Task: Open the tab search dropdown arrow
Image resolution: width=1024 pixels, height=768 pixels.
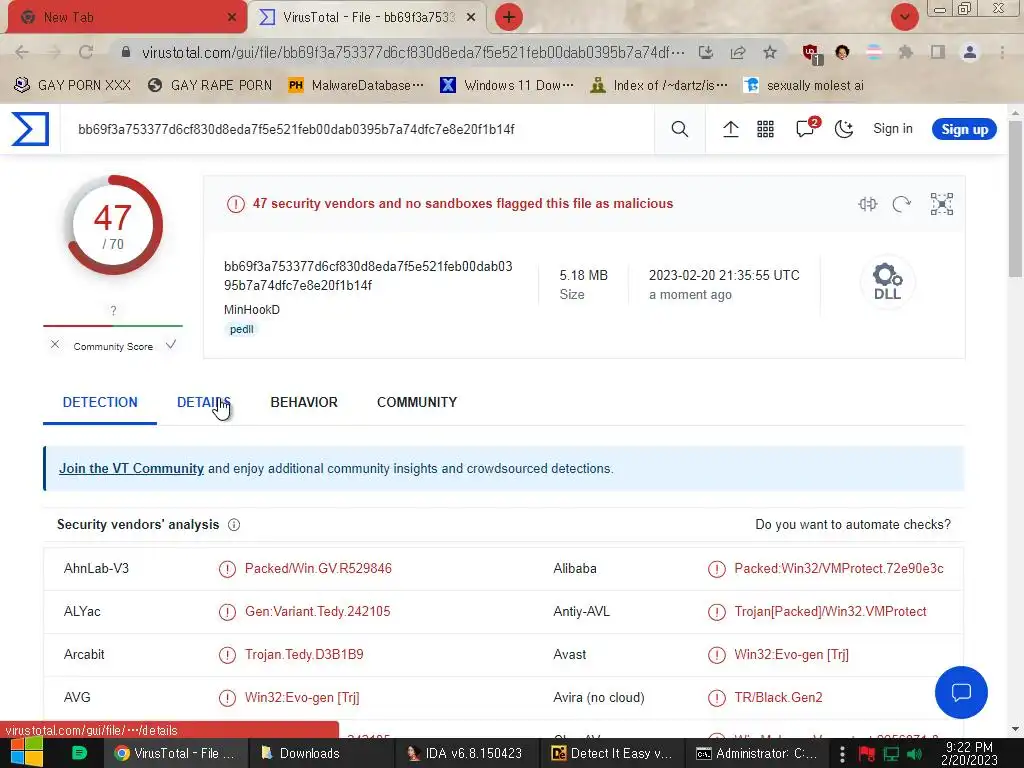Action: point(904,17)
